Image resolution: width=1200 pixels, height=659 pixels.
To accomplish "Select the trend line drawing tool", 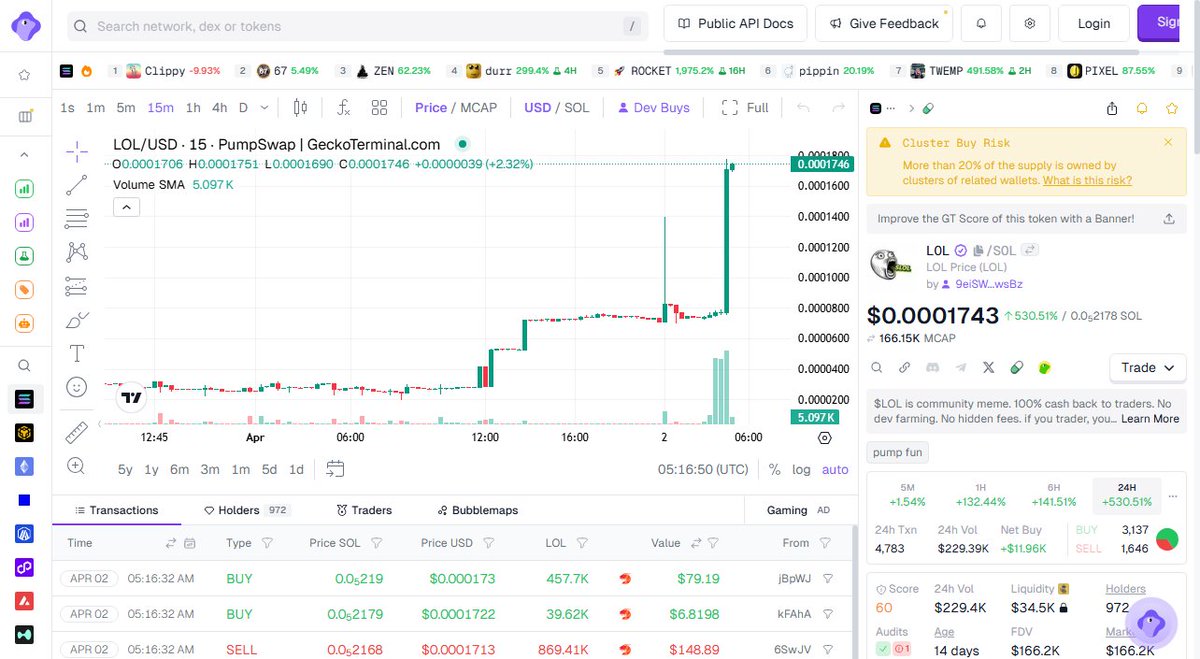I will [x=77, y=185].
